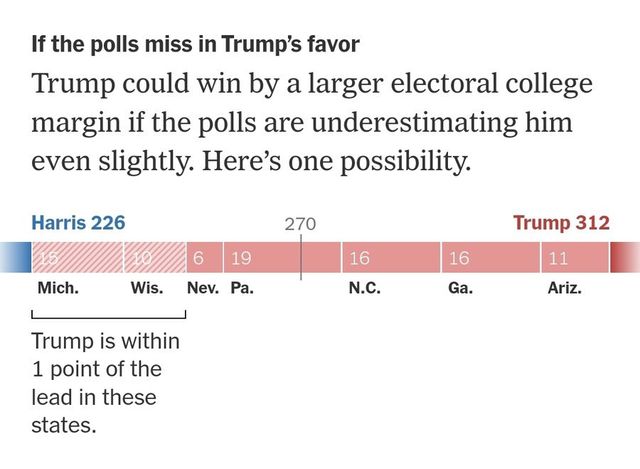This screenshot has width=640, height=469.
Task: Click the dark red bar end segment
Action: coord(624,258)
